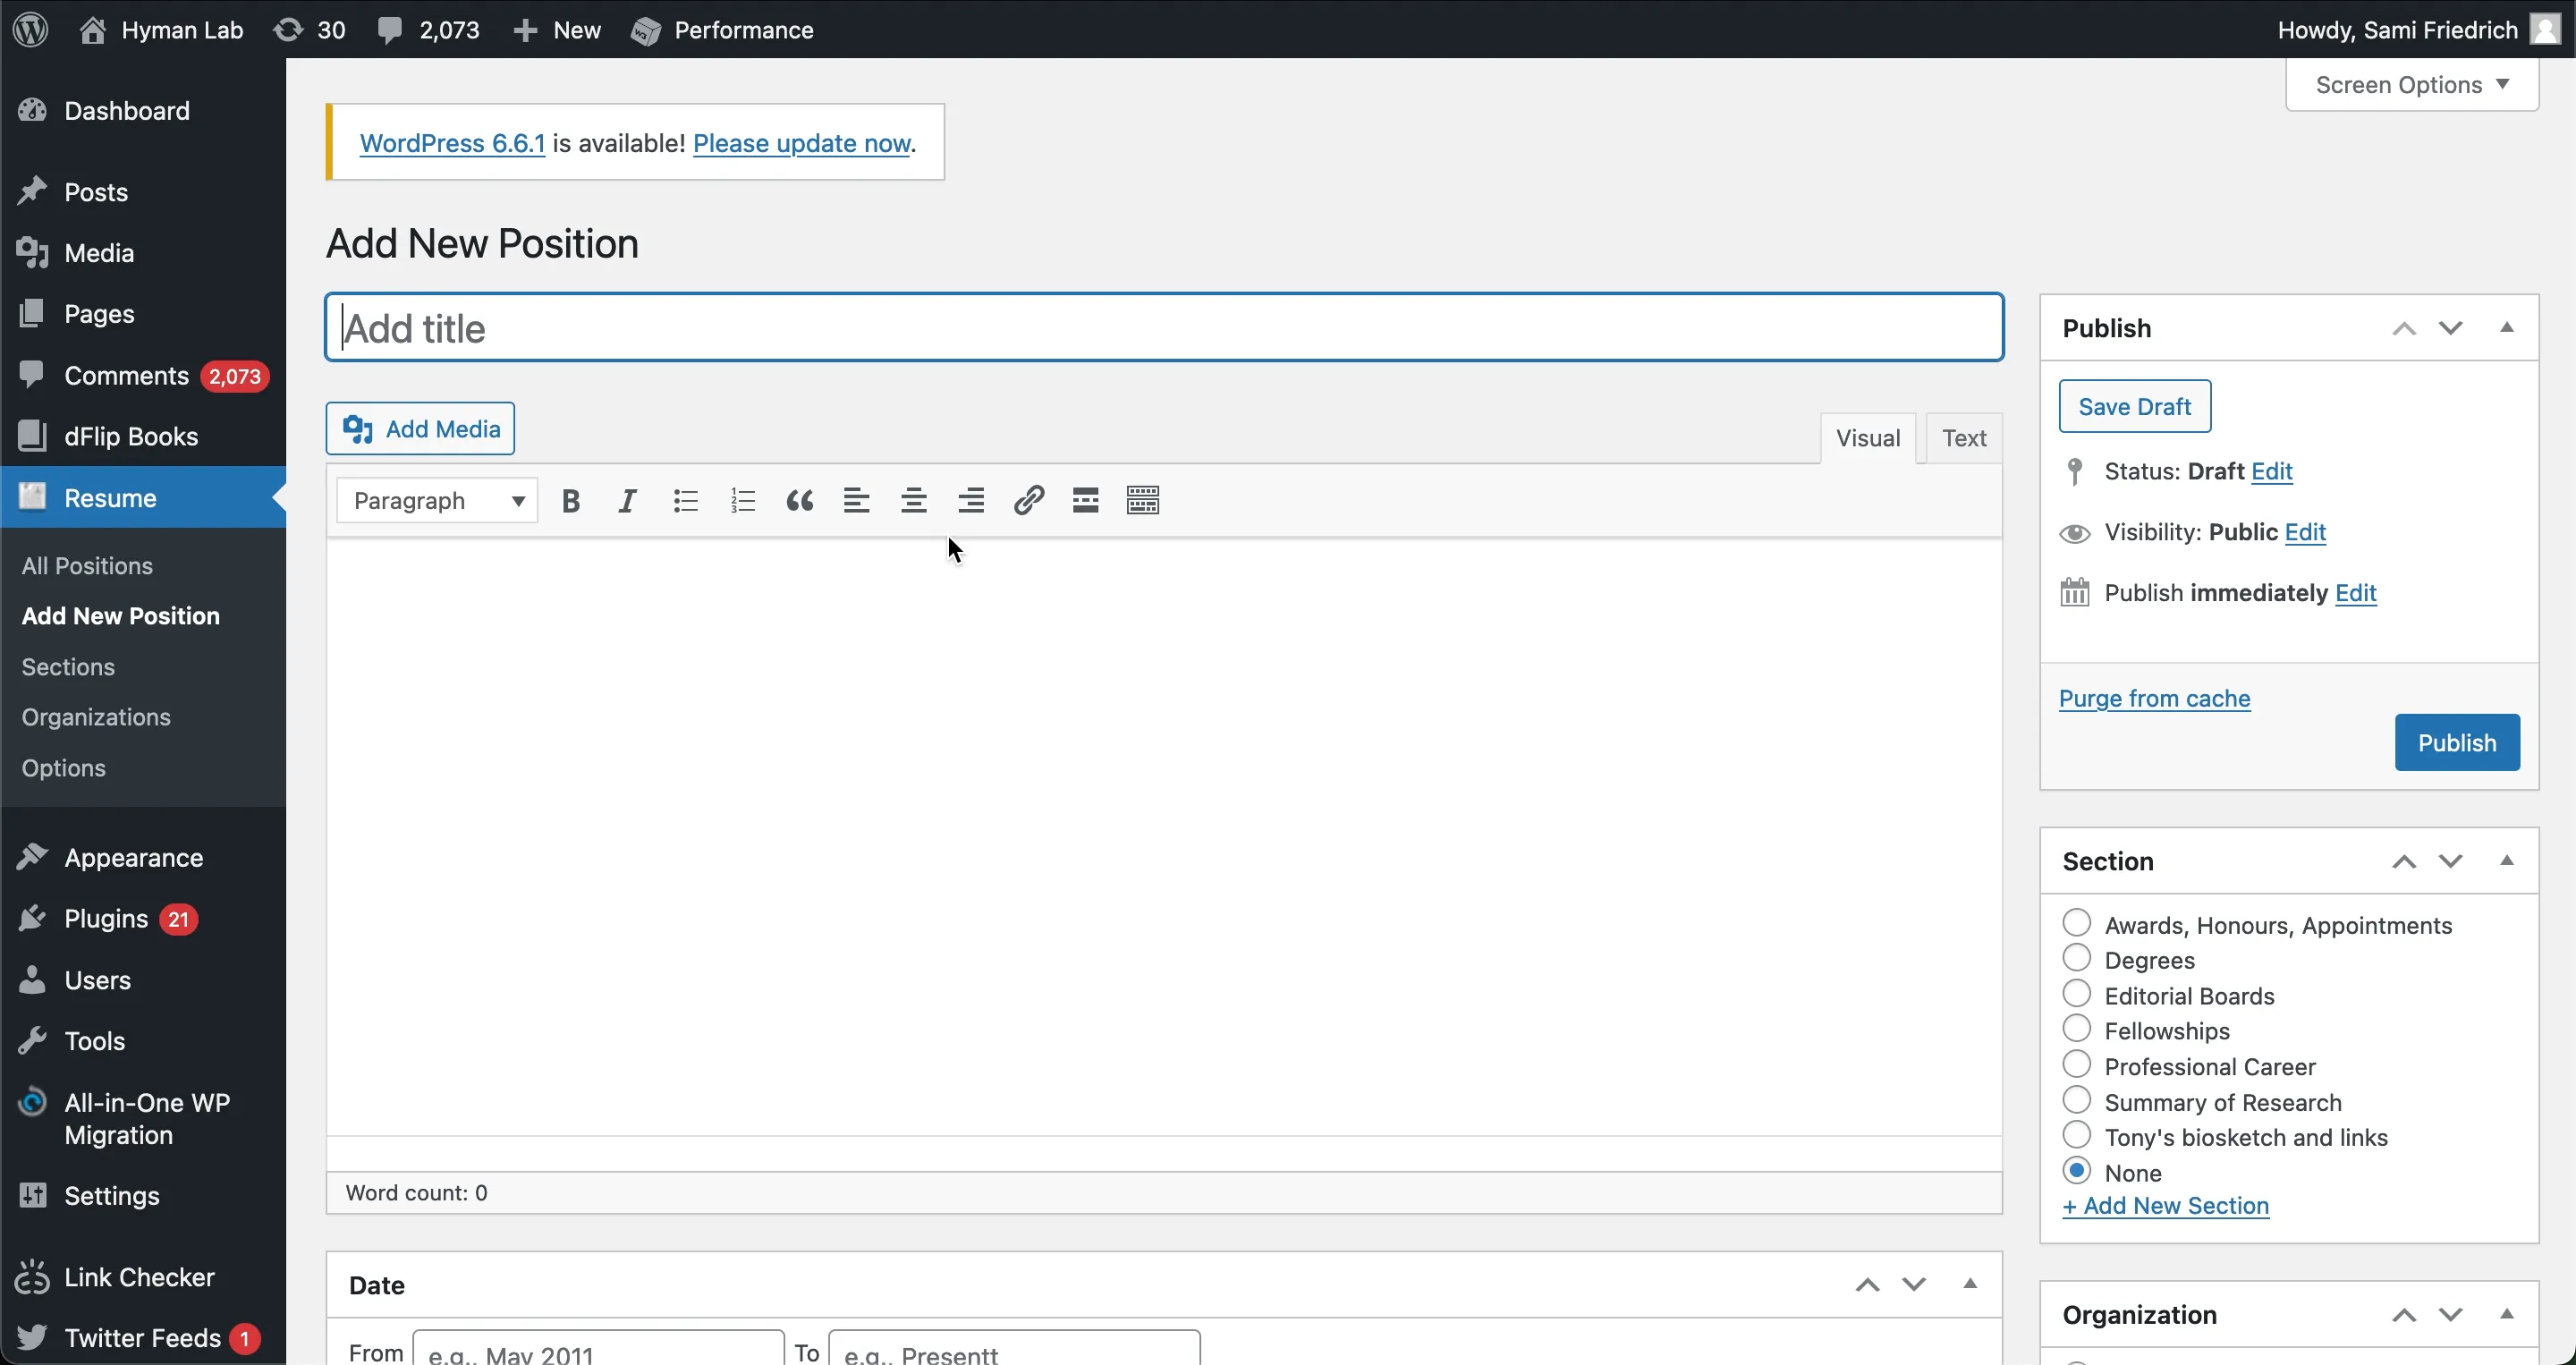2576x1365 pixels.
Task: Expand the Screen Options panel
Action: click(2411, 85)
